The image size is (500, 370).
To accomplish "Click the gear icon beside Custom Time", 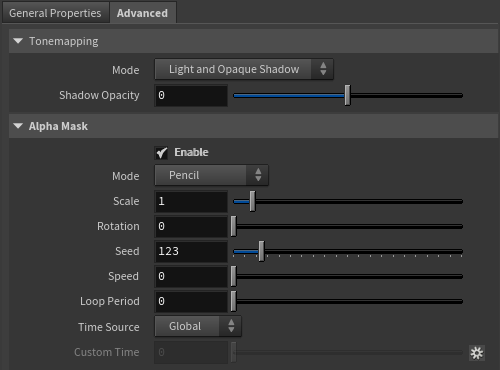I will click(477, 353).
